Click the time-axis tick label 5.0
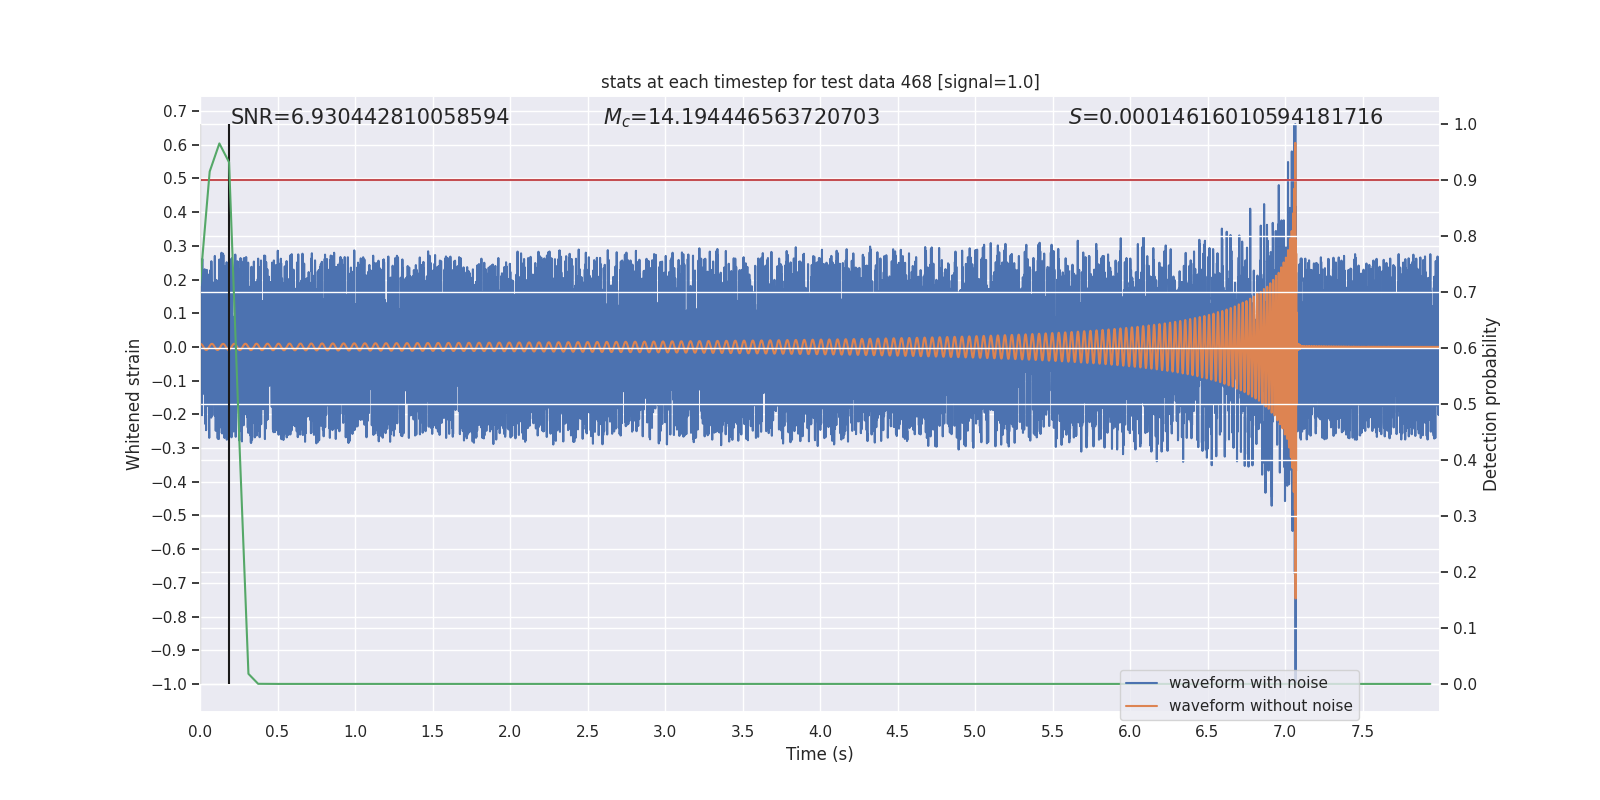This screenshot has height=800, width=1600. point(975,732)
